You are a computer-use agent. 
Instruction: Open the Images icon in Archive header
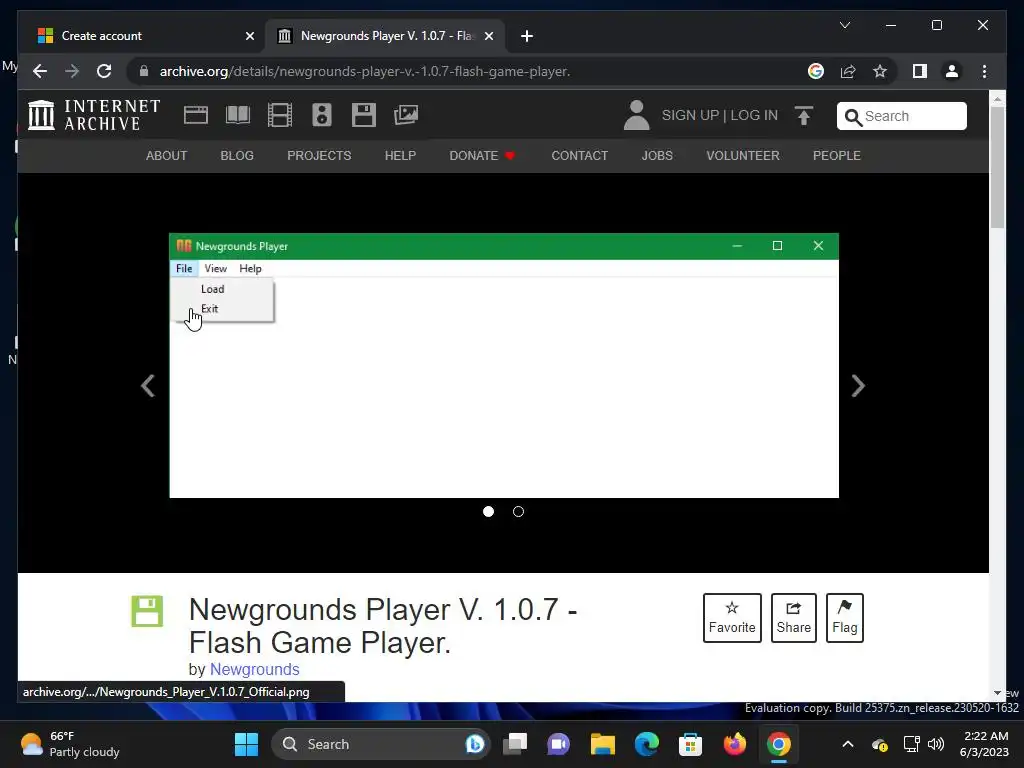click(406, 115)
